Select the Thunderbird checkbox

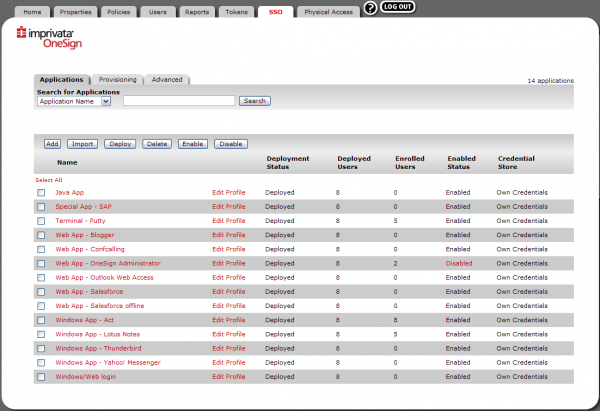pos(41,348)
